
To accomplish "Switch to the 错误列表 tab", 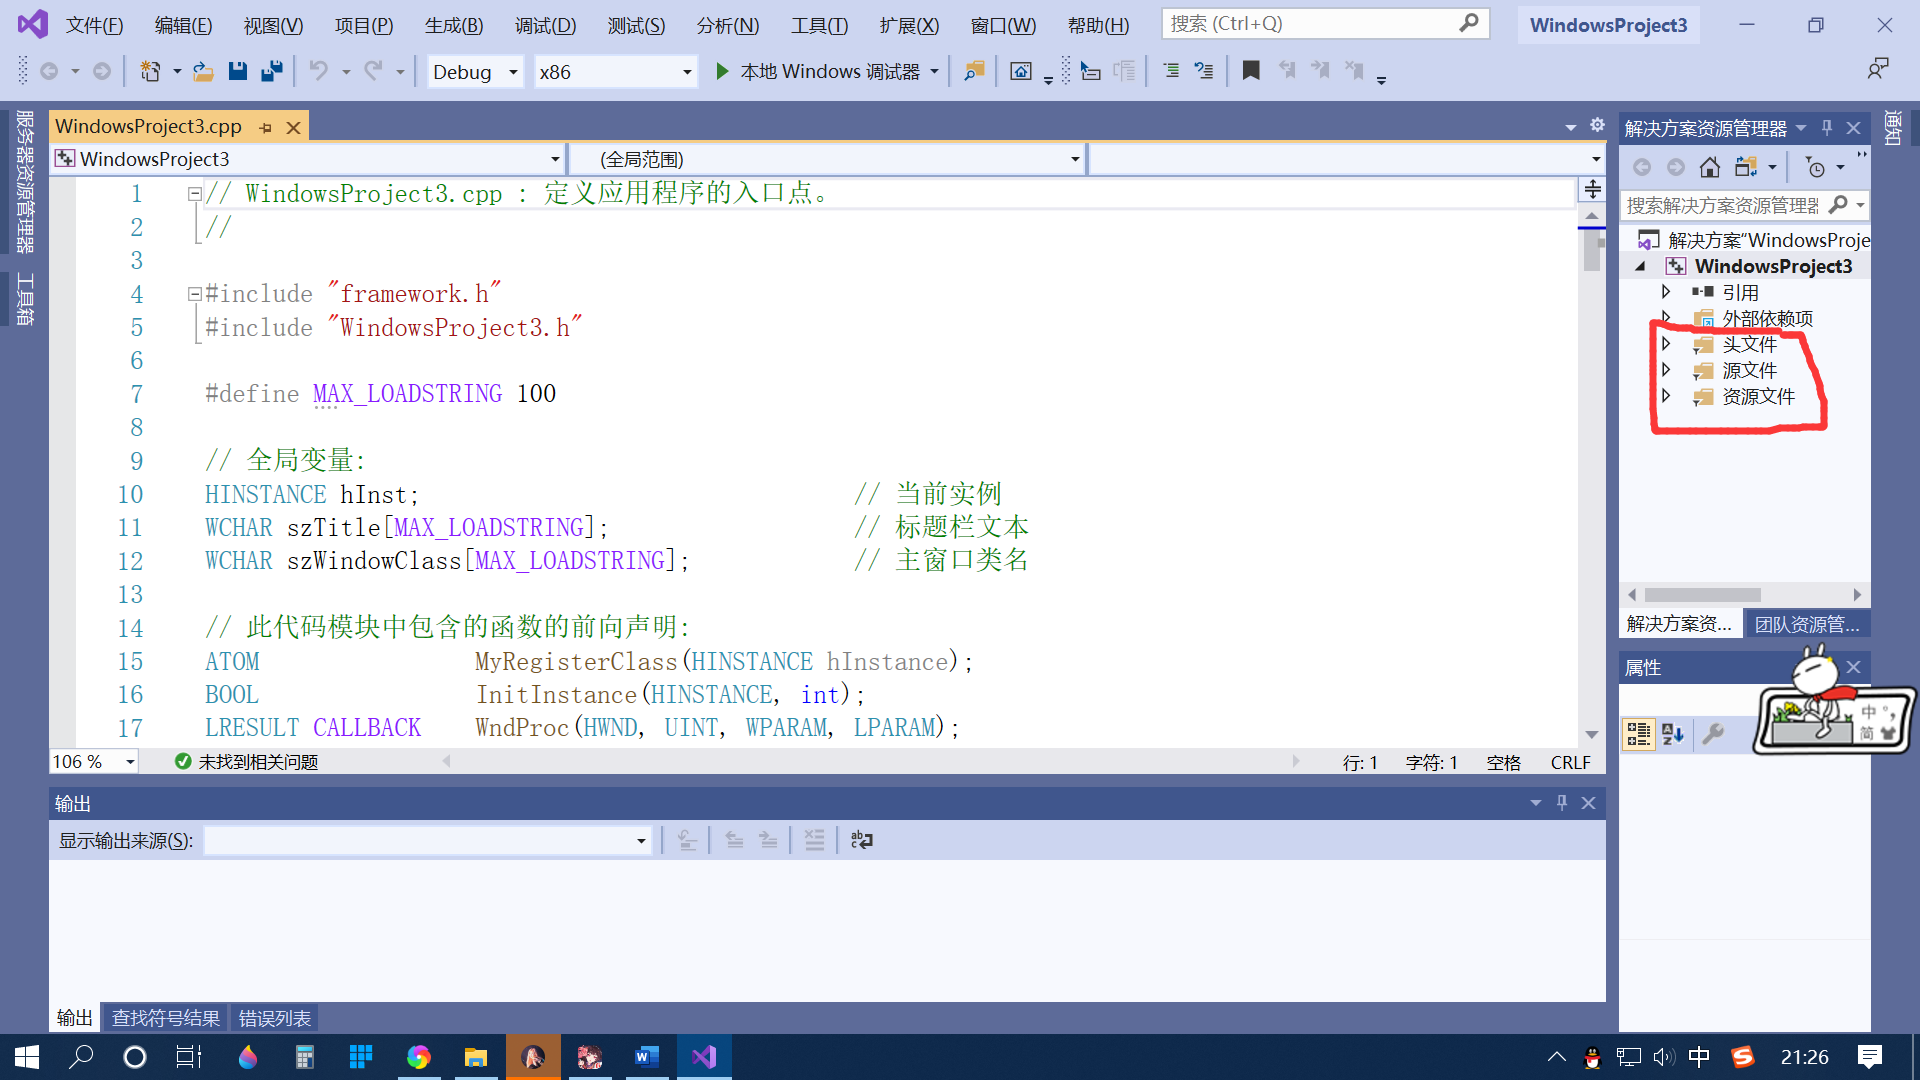I will 274,1018.
